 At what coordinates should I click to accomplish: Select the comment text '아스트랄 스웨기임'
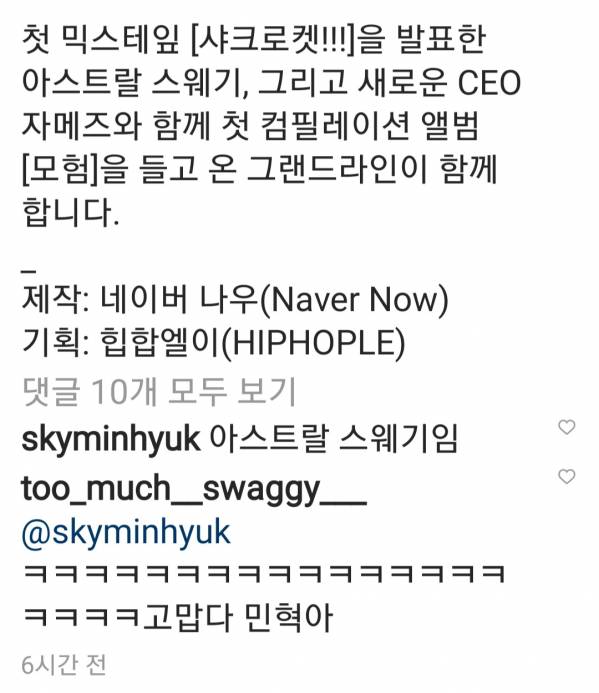334,438
